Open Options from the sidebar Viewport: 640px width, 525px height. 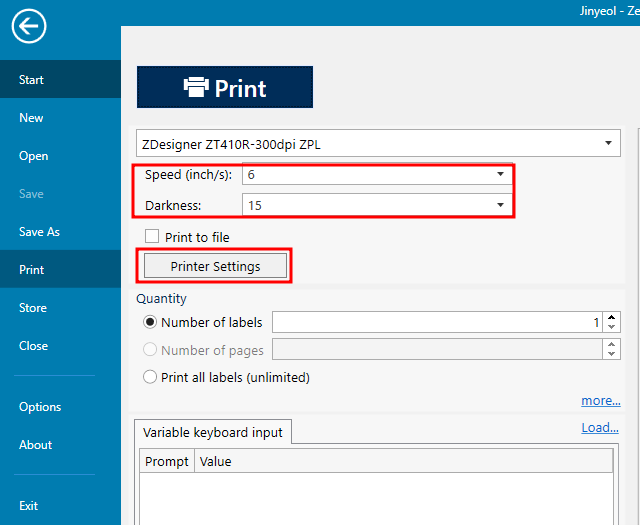point(60,407)
